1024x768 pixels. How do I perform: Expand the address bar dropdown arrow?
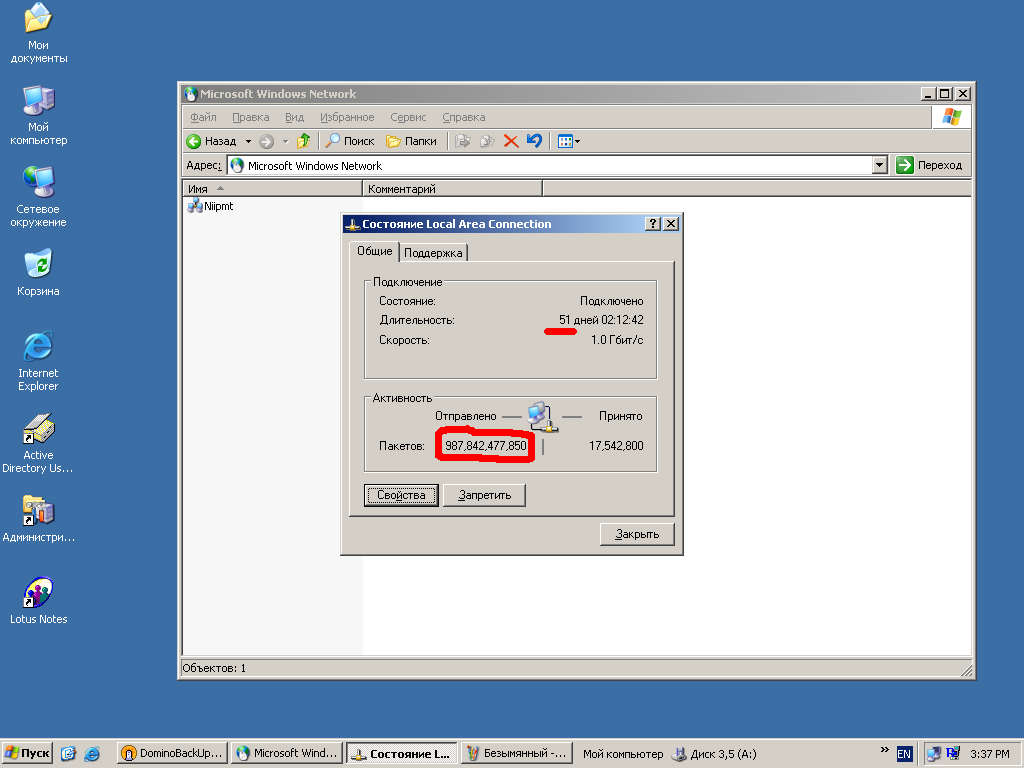click(x=880, y=165)
